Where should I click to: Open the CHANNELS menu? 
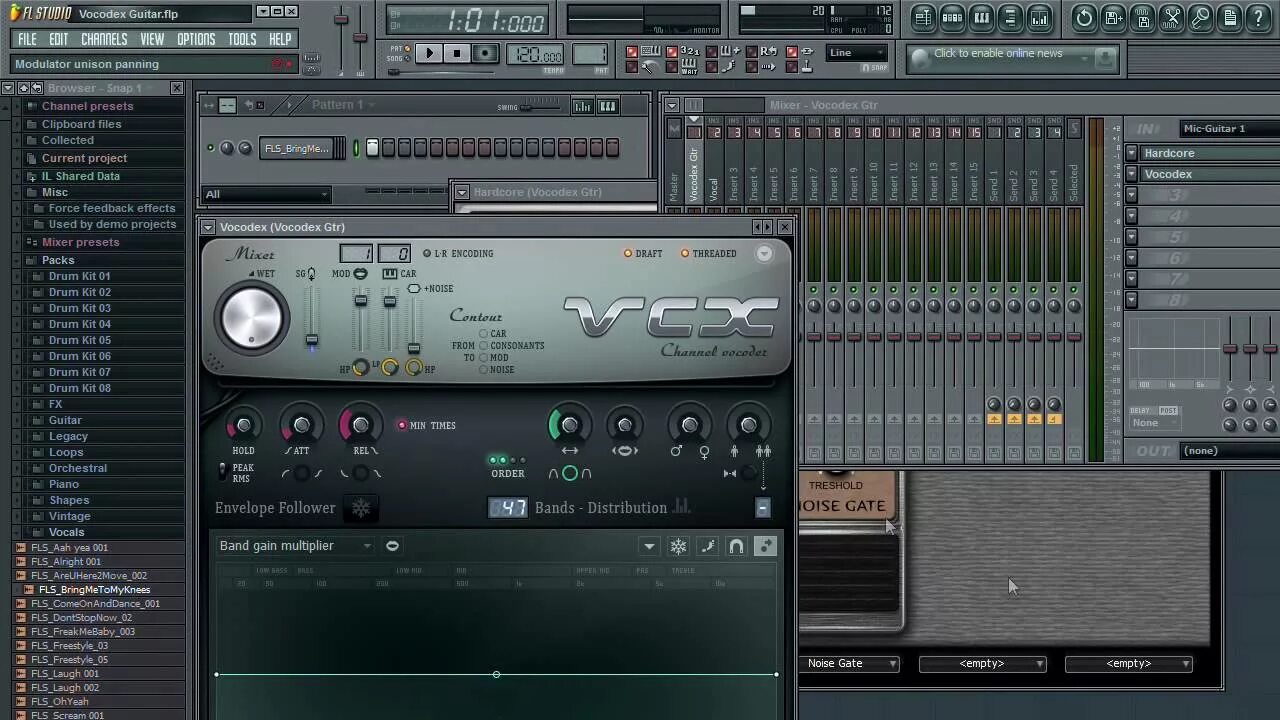104,40
